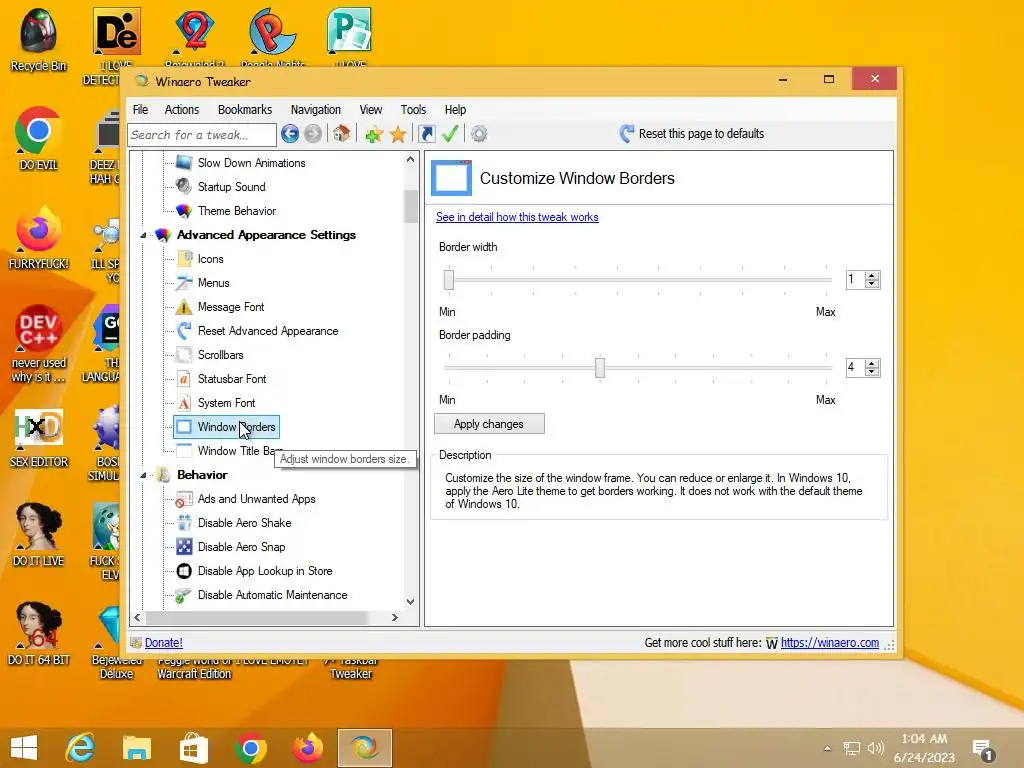
Task: Click the Search for a tweak box
Action: [x=202, y=135]
